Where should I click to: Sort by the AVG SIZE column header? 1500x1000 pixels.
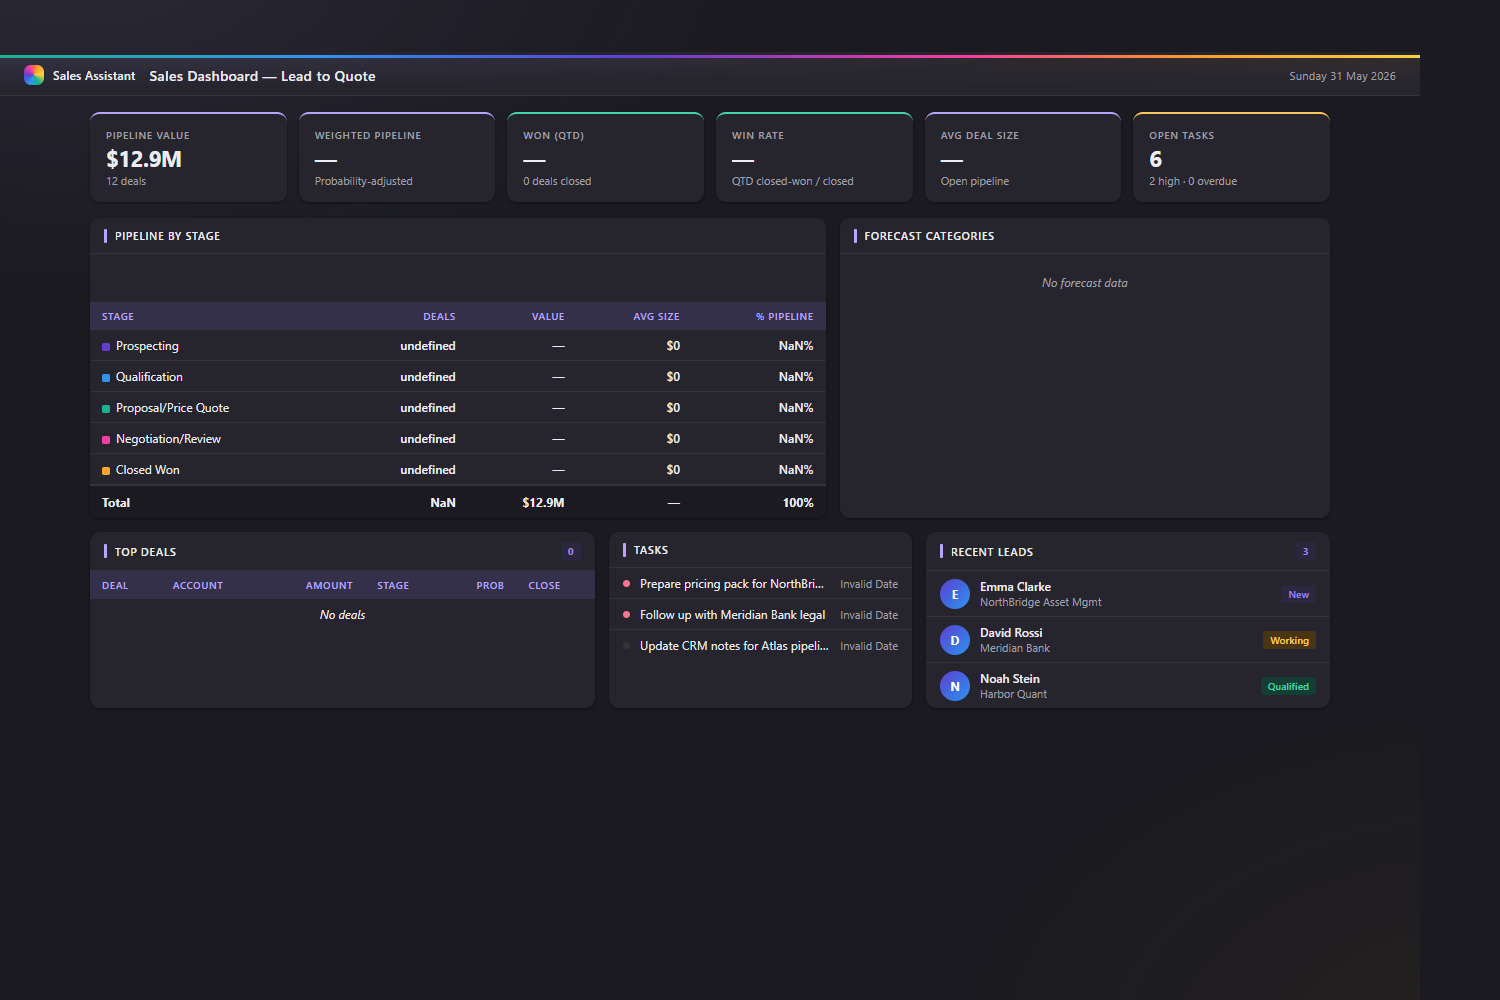click(x=656, y=316)
